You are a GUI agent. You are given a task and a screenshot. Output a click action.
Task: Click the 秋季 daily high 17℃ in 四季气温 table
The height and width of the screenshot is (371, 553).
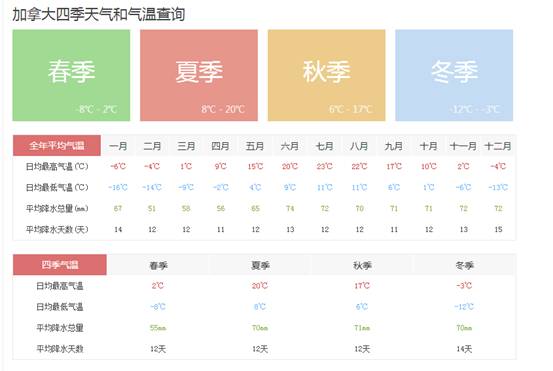point(362,286)
